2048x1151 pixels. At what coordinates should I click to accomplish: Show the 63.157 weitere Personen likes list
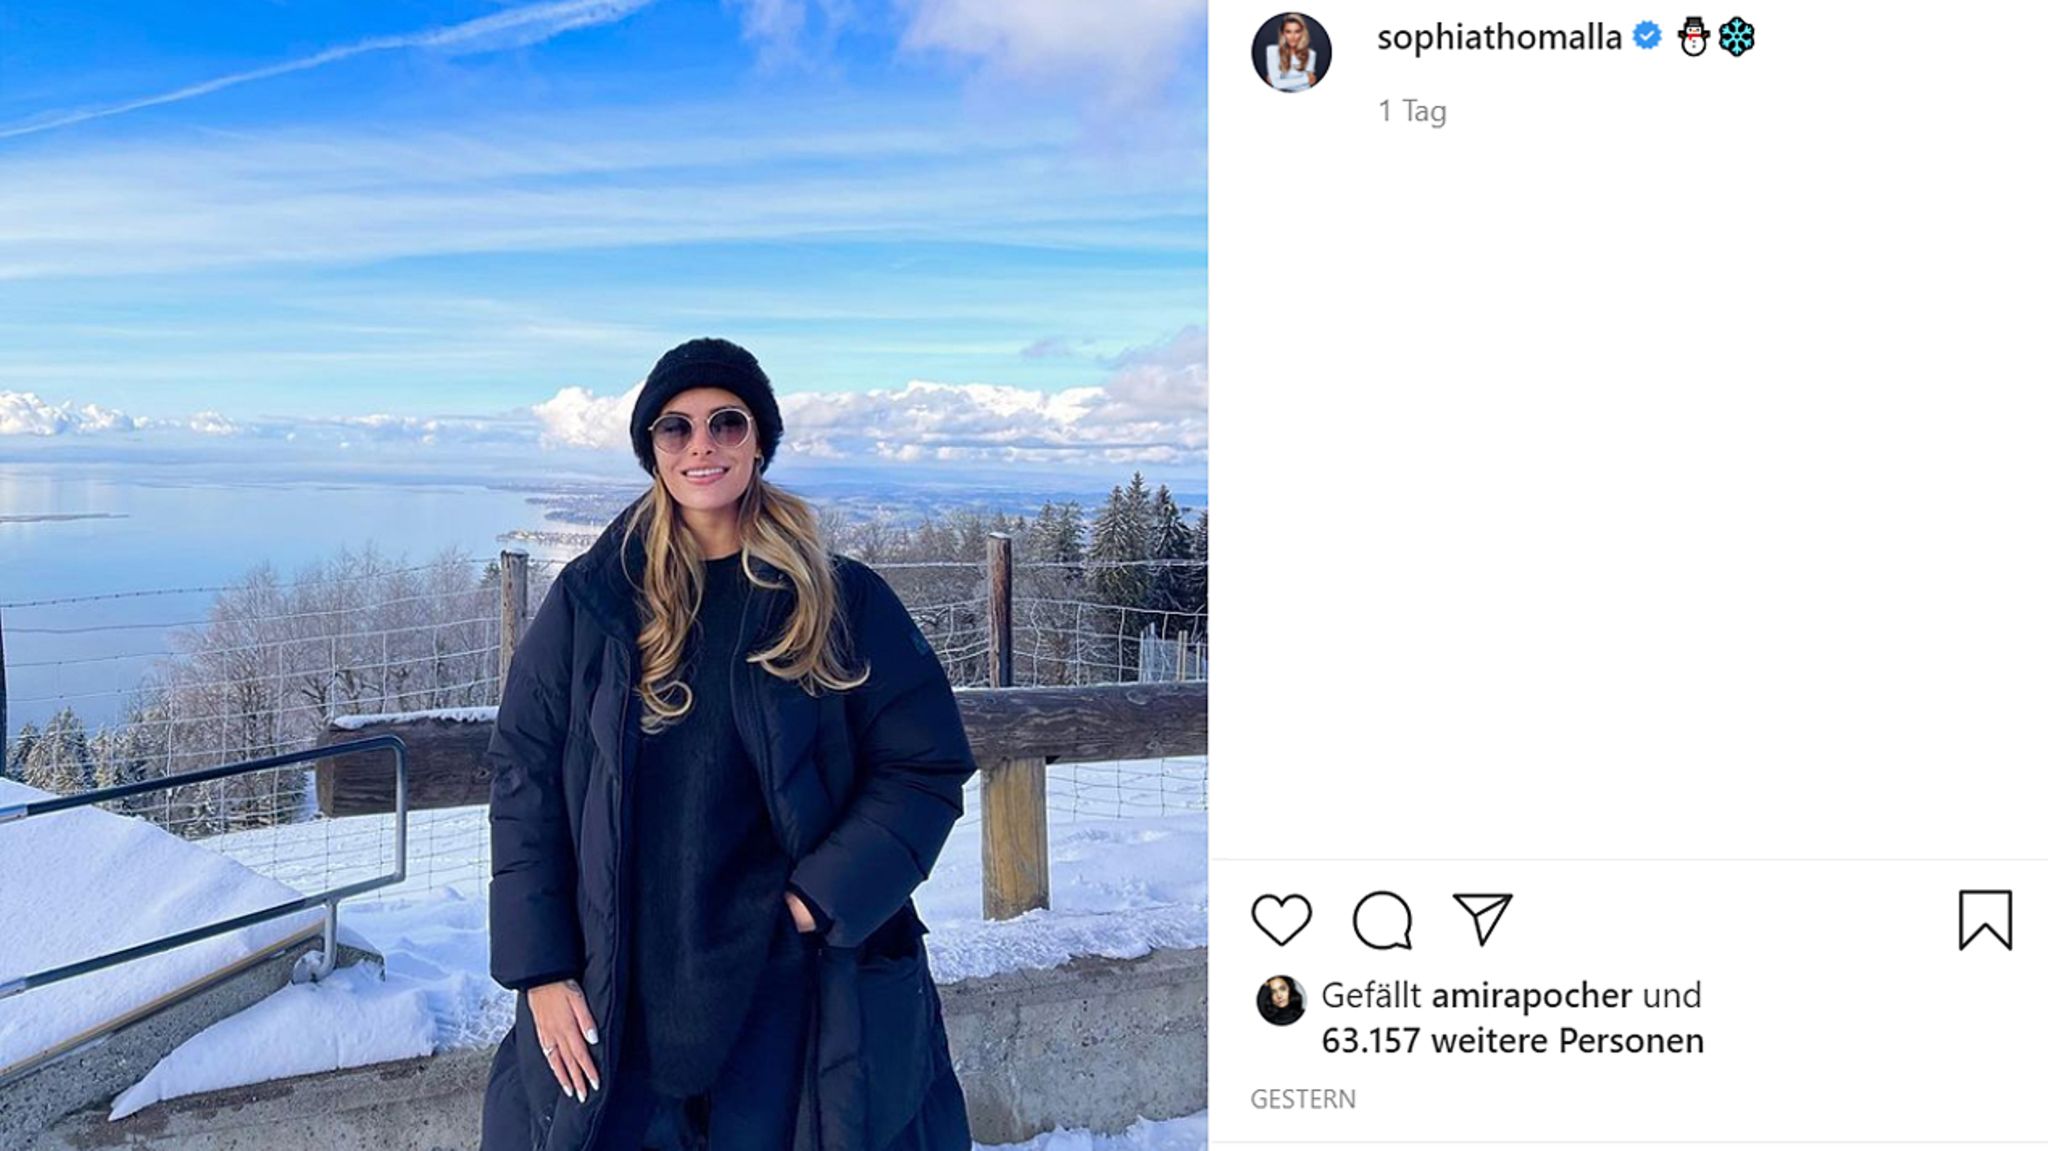[x=1513, y=1041]
